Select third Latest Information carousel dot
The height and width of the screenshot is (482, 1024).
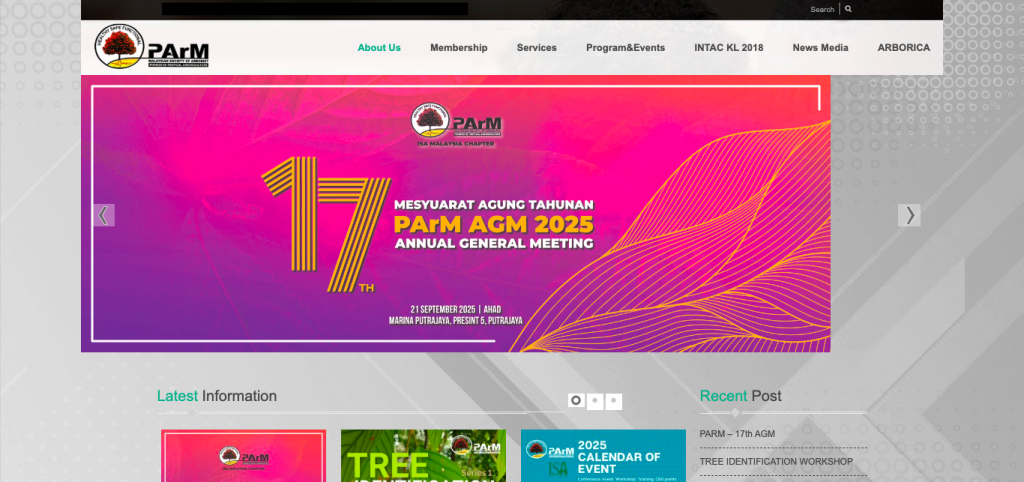[614, 400]
